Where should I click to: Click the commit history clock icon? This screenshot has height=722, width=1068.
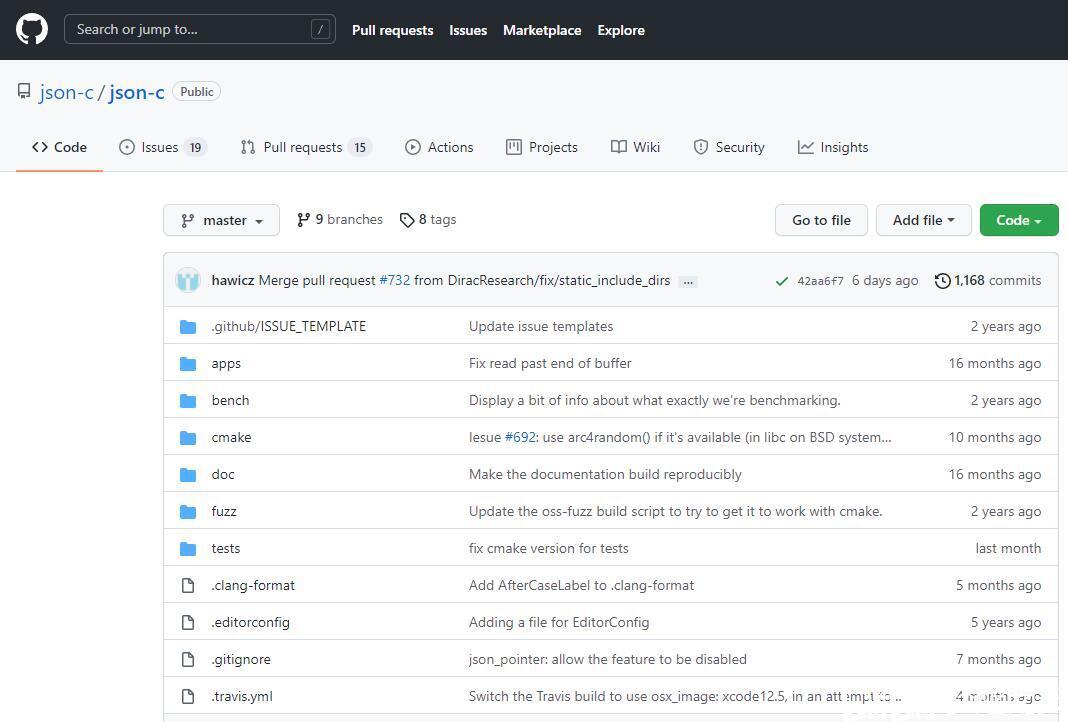tap(942, 281)
